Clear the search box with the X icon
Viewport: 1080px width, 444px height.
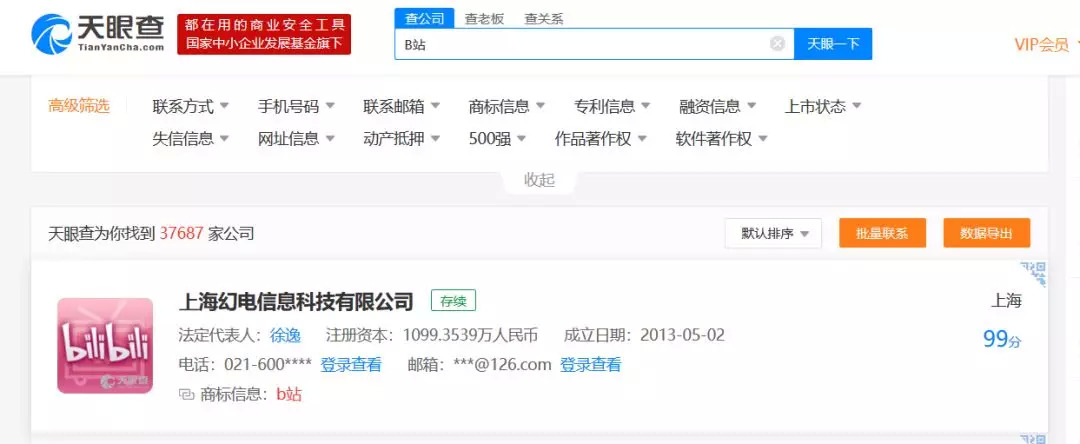pos(777,44)
